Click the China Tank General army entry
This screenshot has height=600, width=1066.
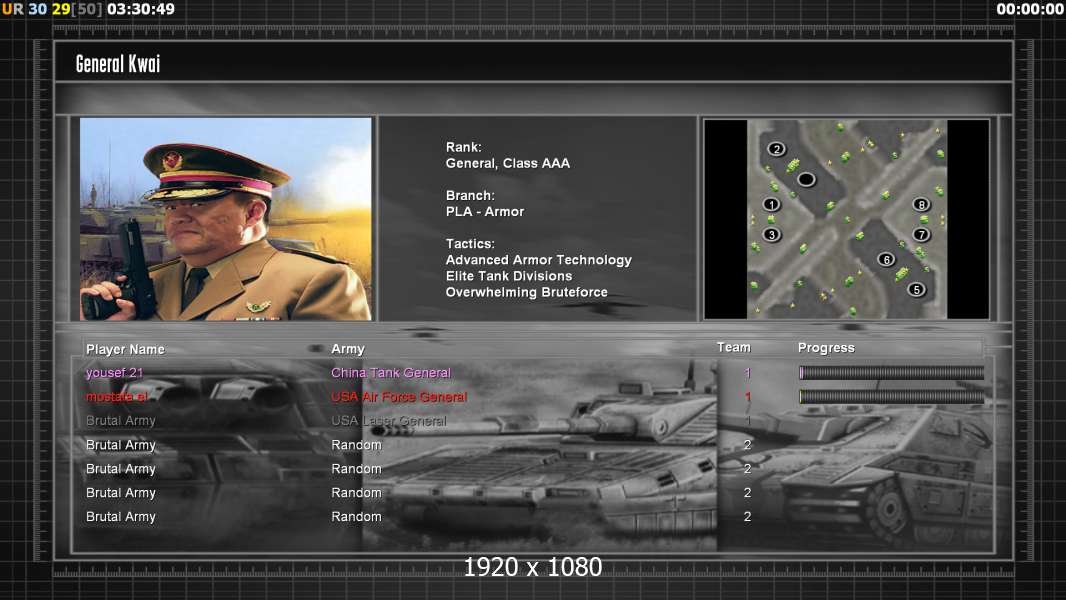391,373
